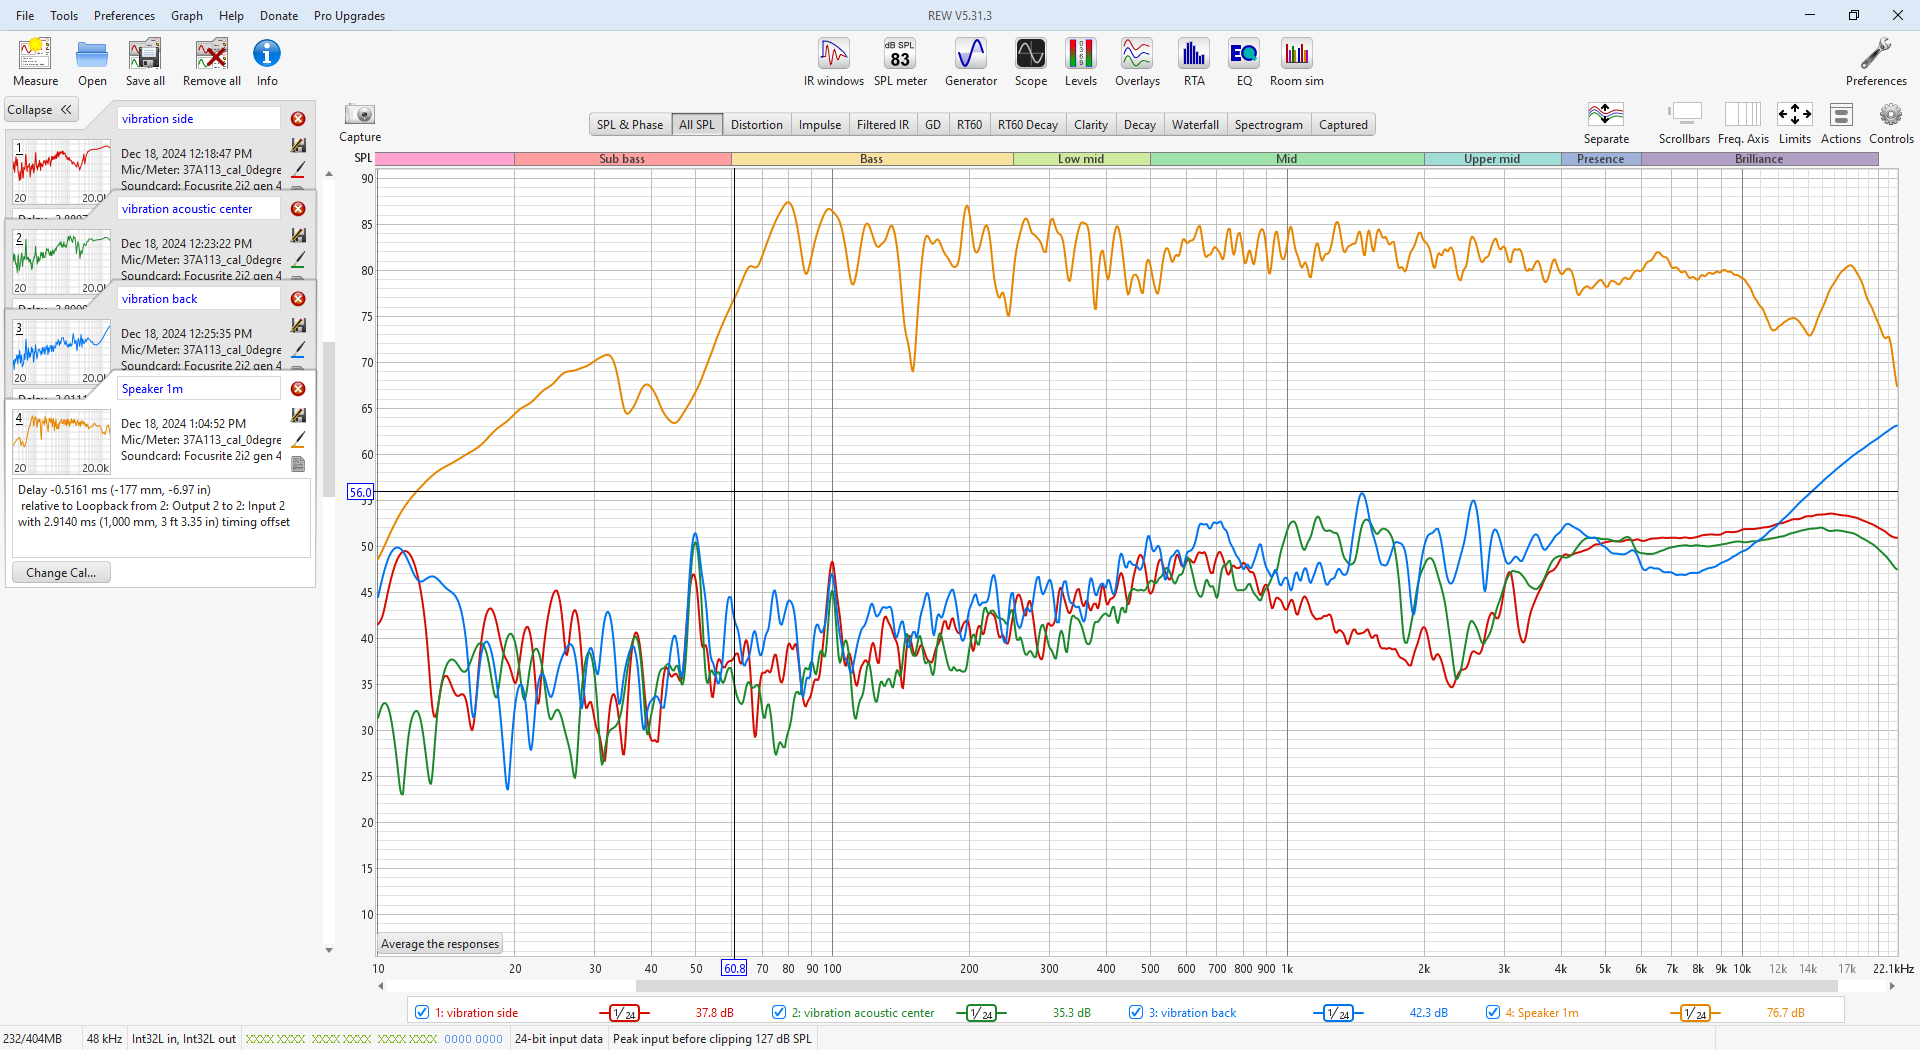Open the Scope tool

coord(1031,62)
